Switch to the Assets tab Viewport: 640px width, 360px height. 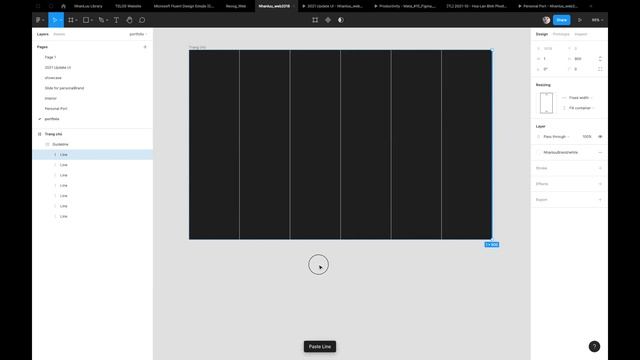(x=59, y=34)
